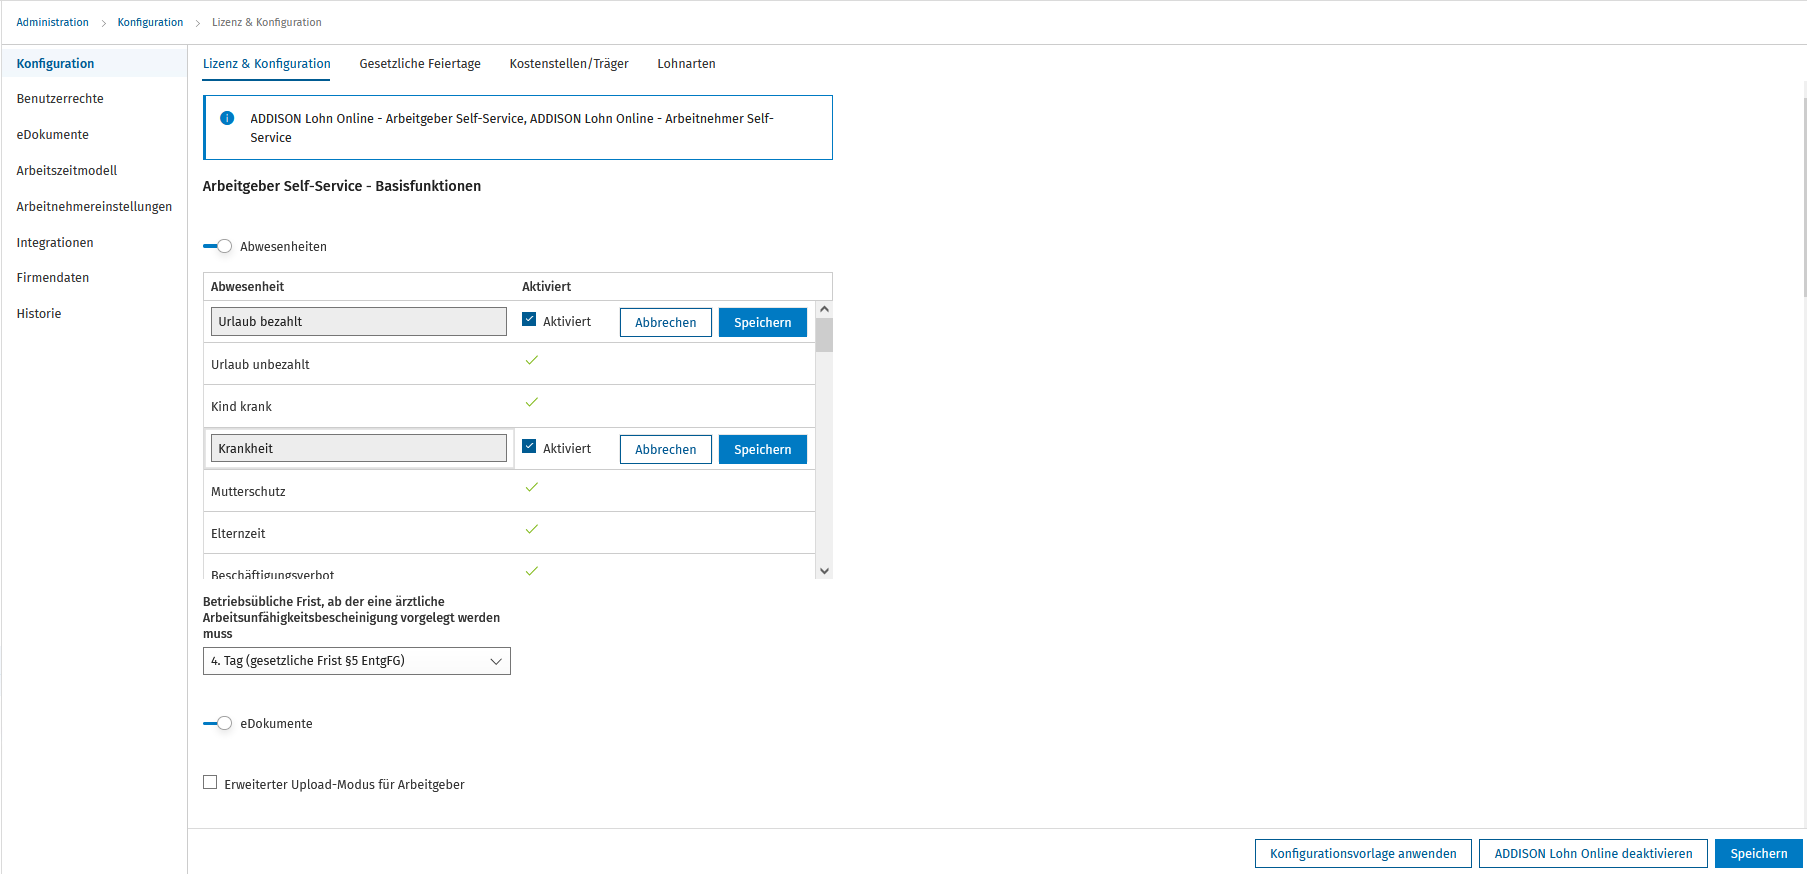Click the scroll up arrow of the absence table
1807x874 pixels.
824,309
